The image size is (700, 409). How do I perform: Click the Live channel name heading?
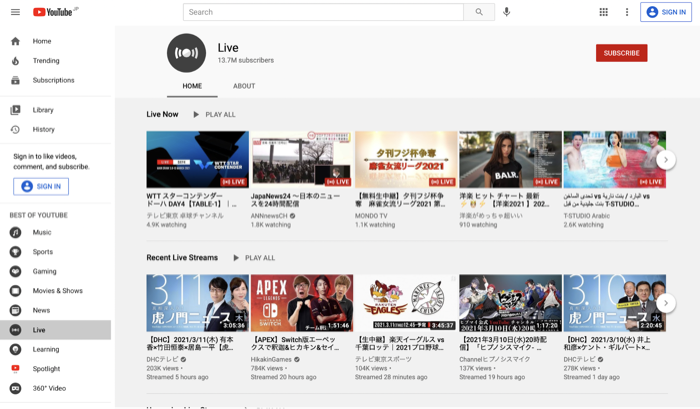coord(228,48)
